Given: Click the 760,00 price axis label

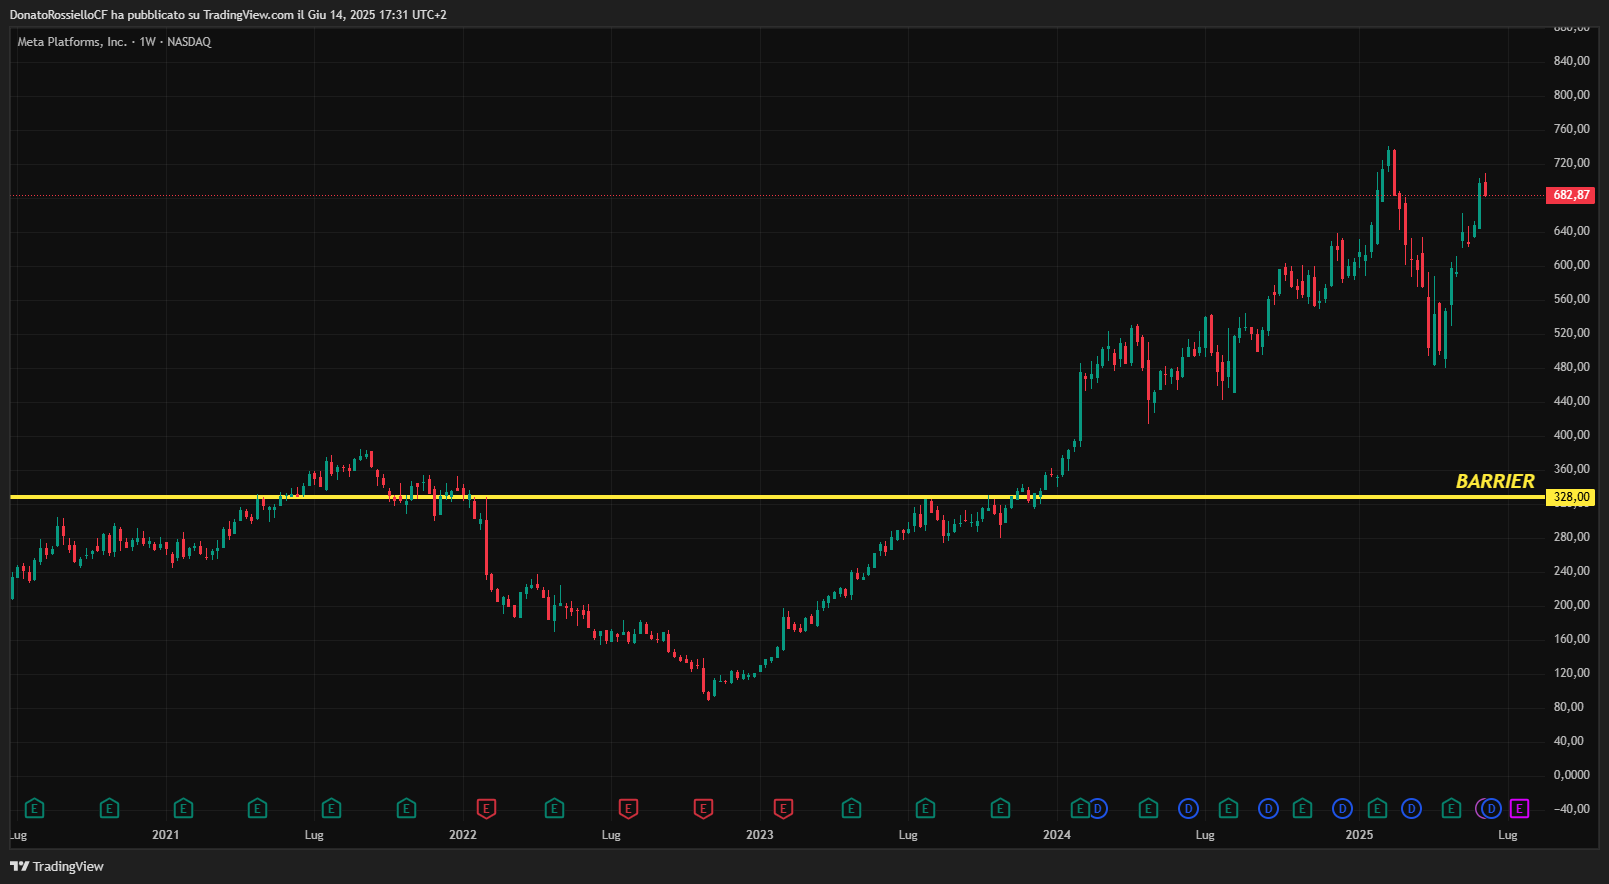Looking at the screenshot, I should coord(1571,129).
